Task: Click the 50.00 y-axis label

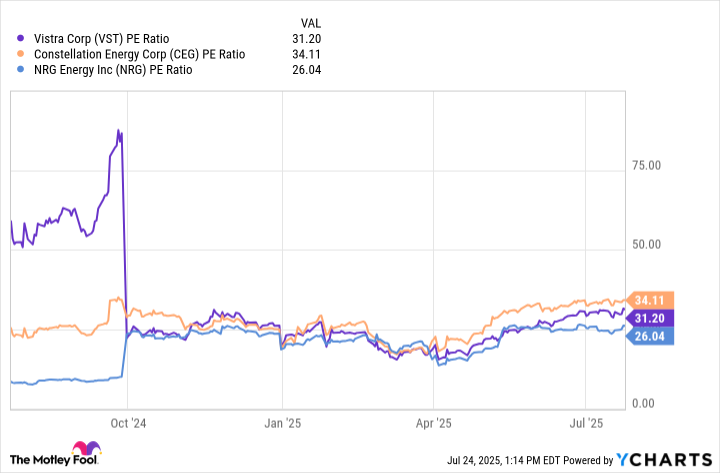Action: 647,244
